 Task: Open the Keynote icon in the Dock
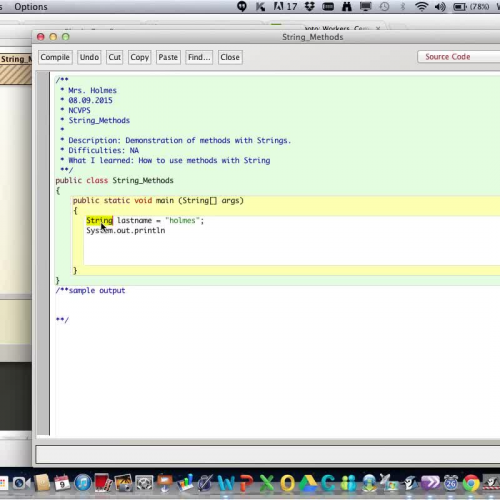tap(165, 483)
